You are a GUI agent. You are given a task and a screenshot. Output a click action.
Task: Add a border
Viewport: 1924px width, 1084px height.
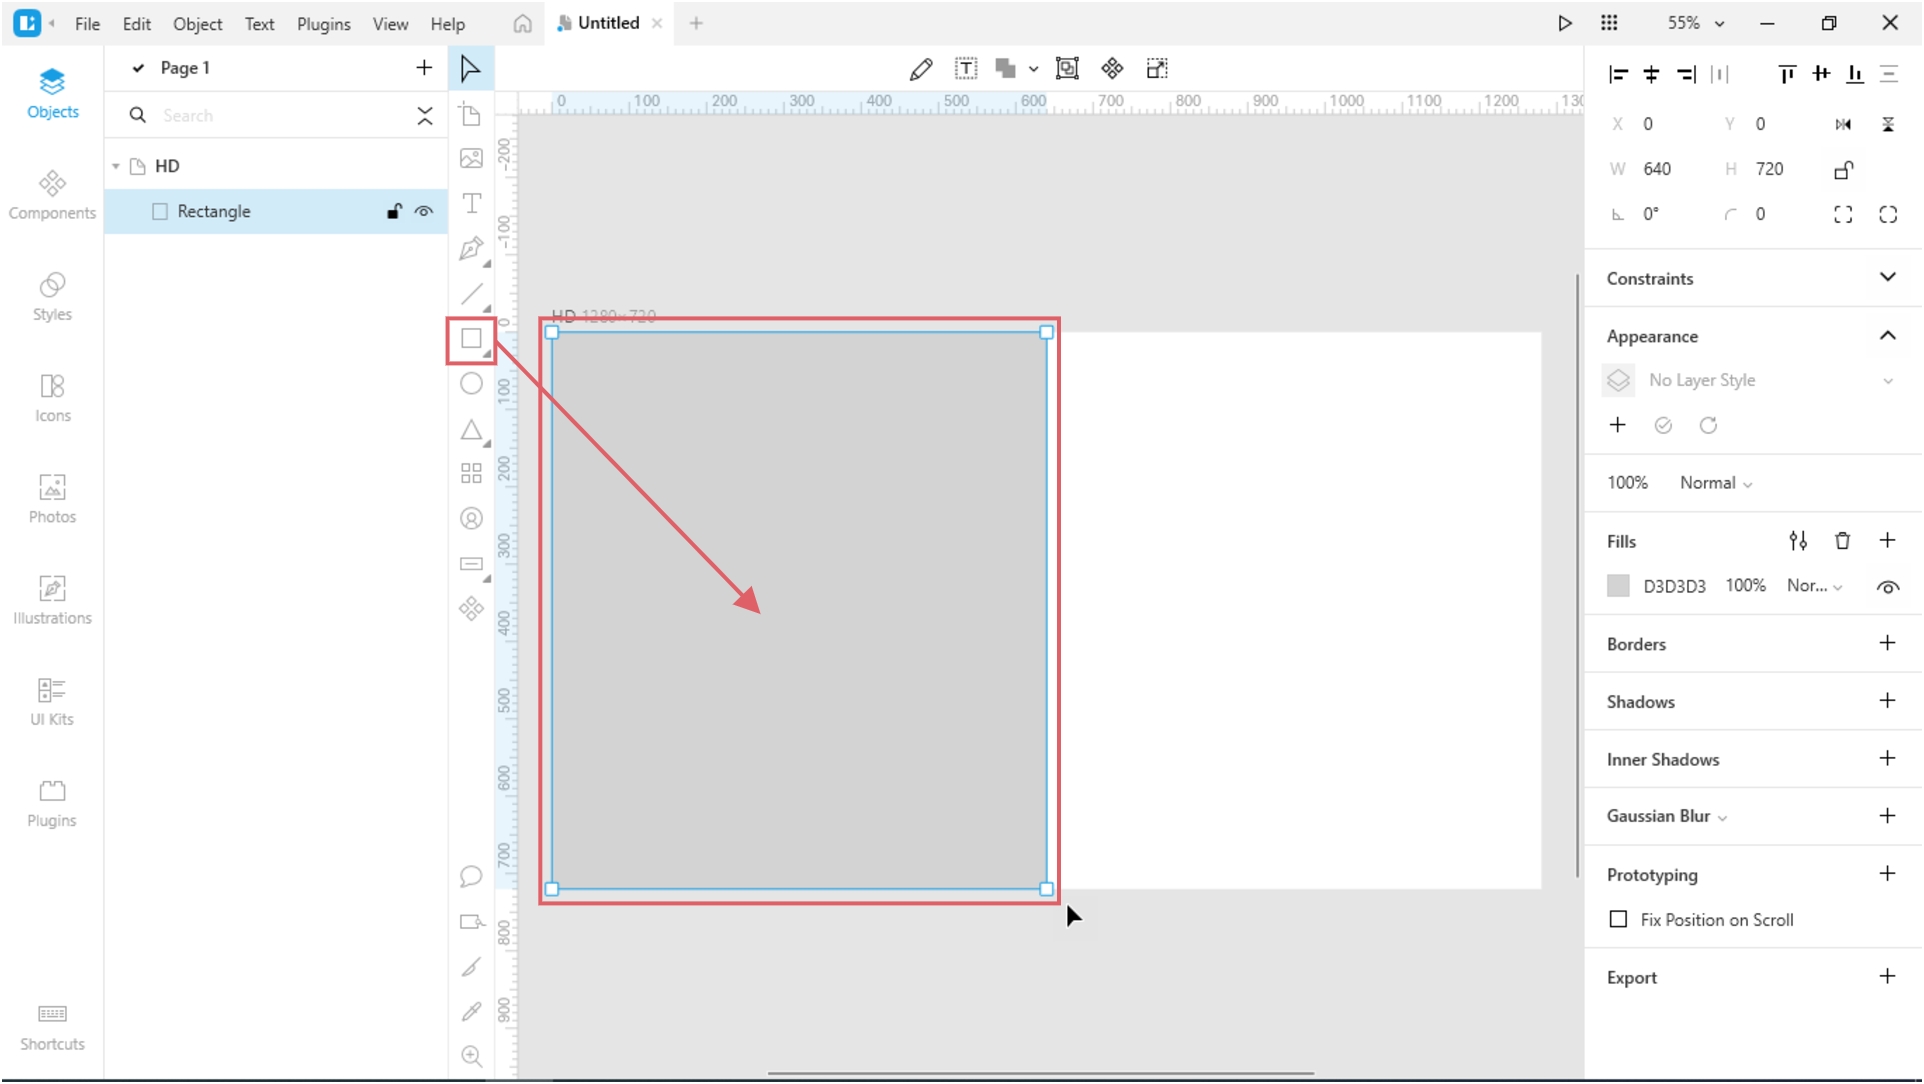[1888, 643]
